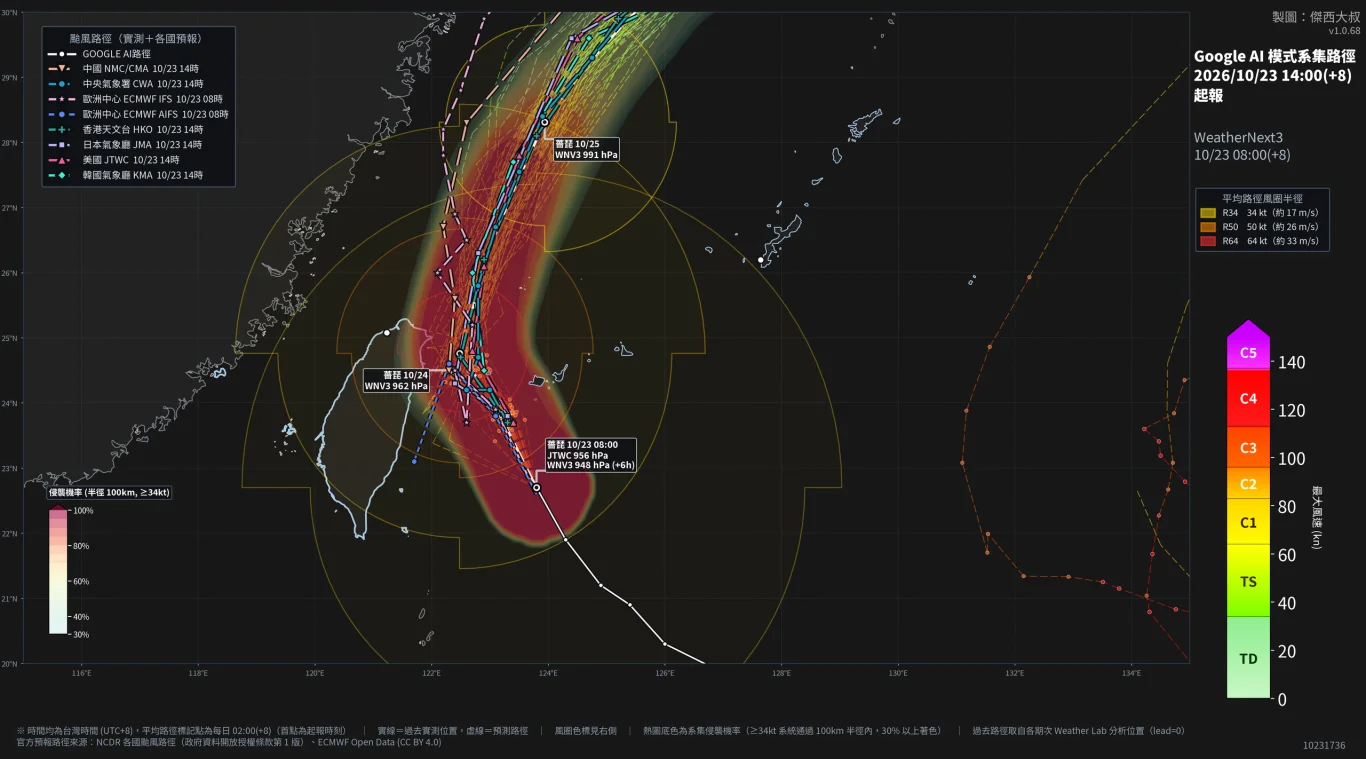Select the 美國 JTWC pink triangle legend marker
The image size is (1366, 759).
click(61, 160)
